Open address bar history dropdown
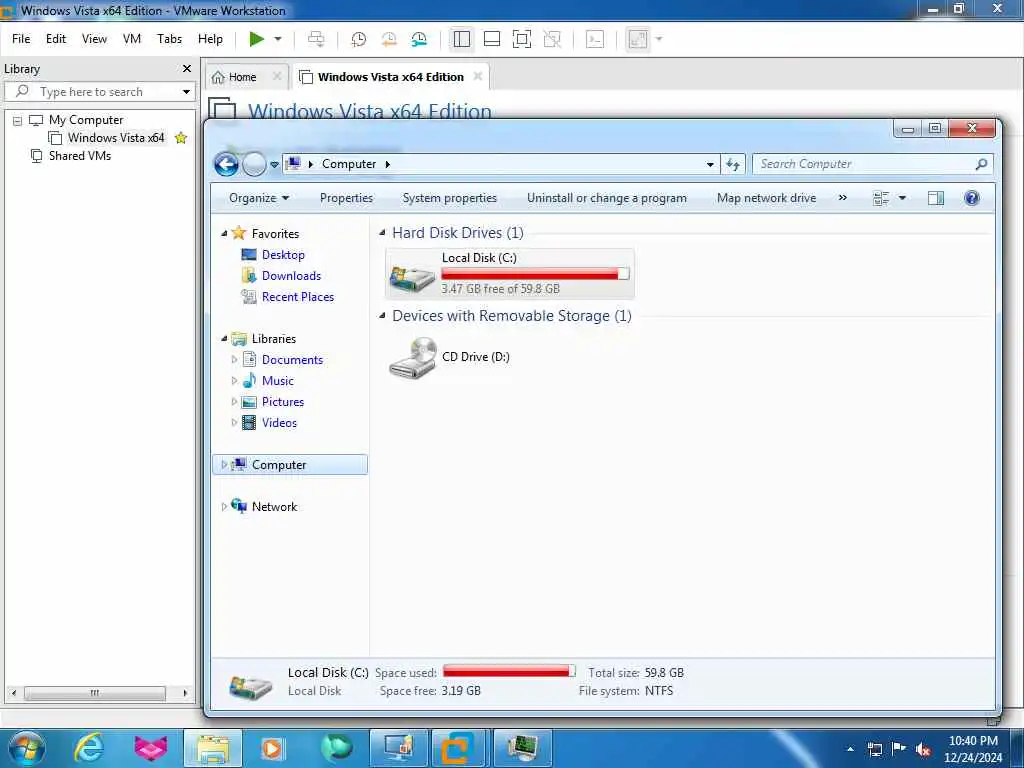The width and height of the screenshot is (1024, 768). click(710, 165)
